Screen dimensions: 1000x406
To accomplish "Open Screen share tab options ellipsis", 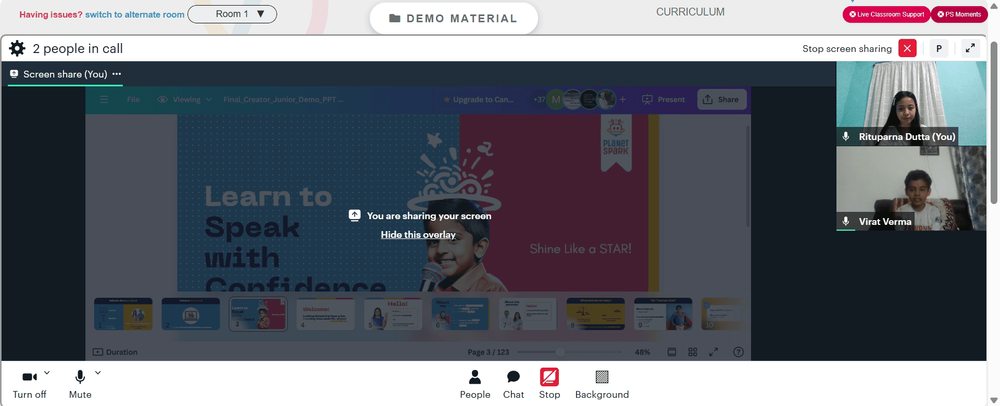I will click(x=116, y=74).
